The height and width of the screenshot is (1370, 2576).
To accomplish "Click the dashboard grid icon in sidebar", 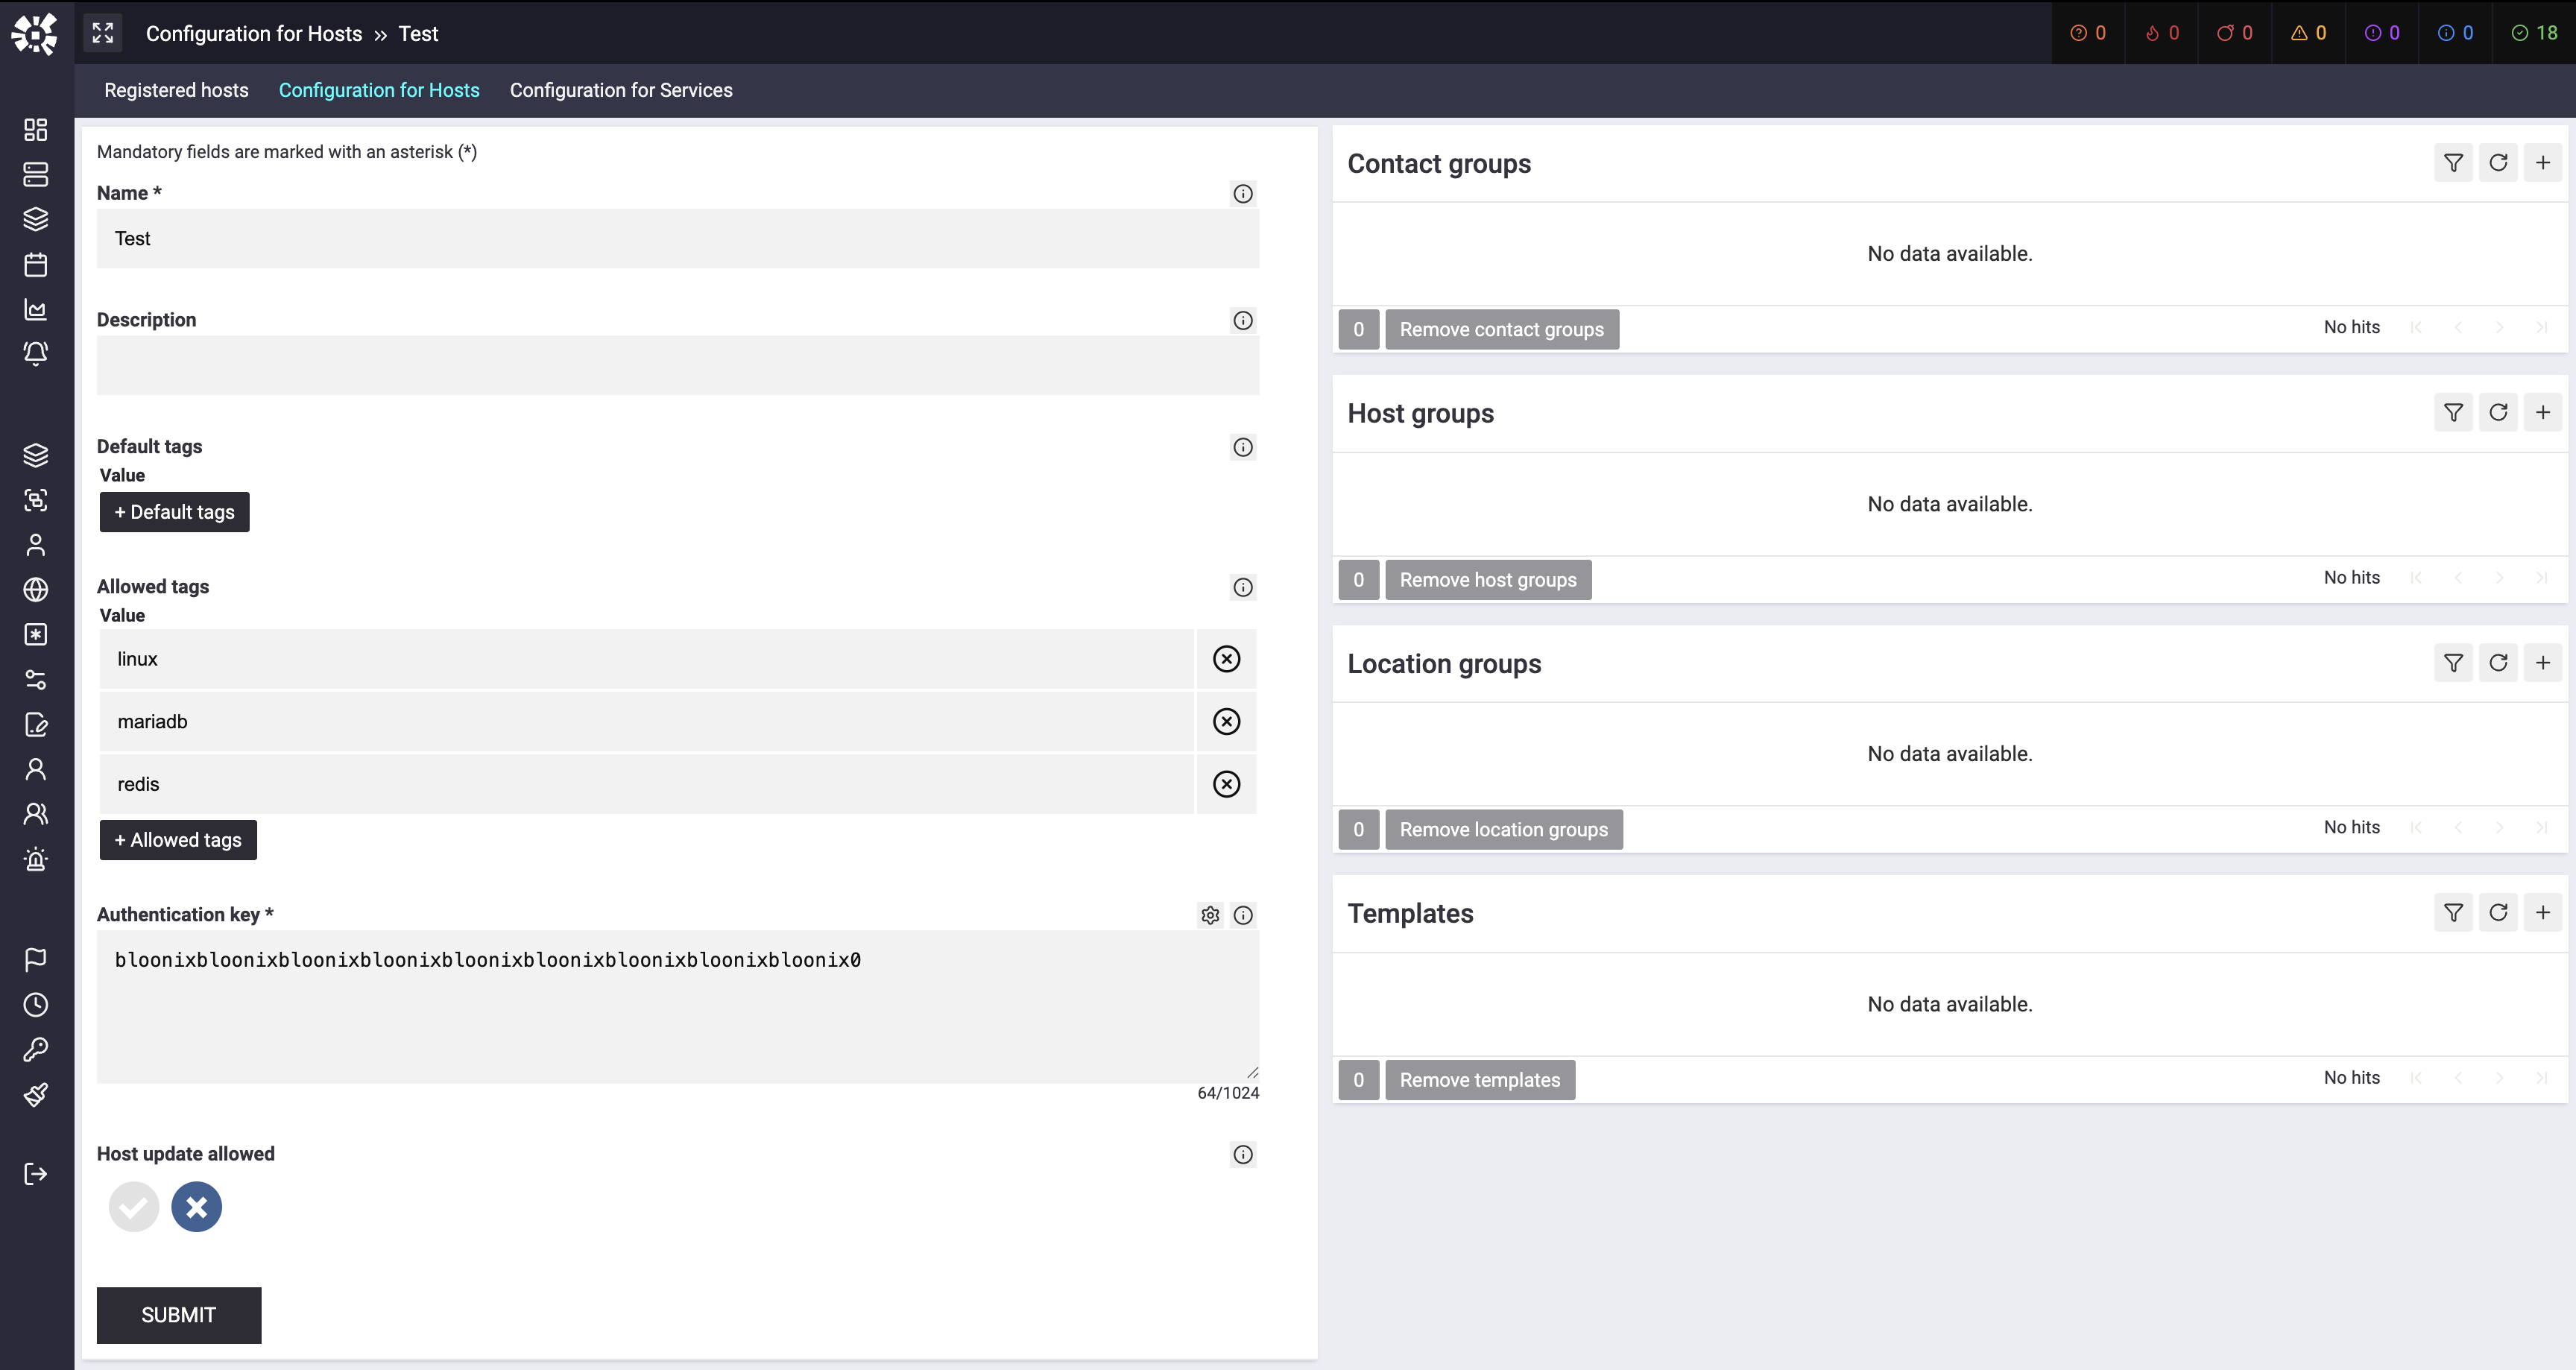I will [x=35, y=130].
